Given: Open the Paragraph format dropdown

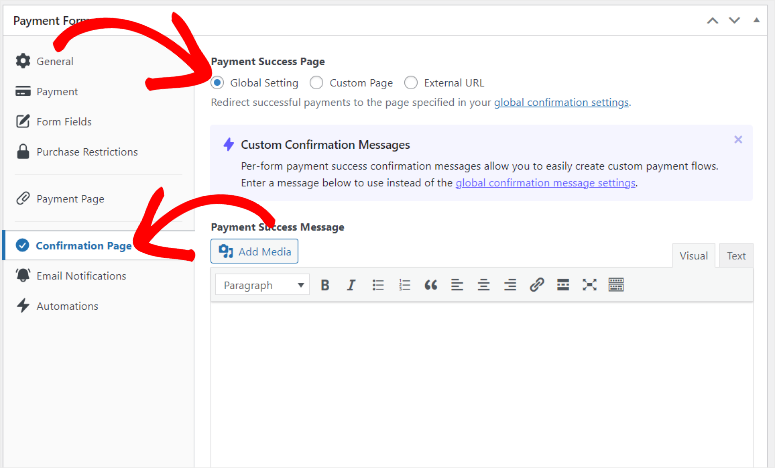Looking at the screenshot, I should [x=262, y=285].
